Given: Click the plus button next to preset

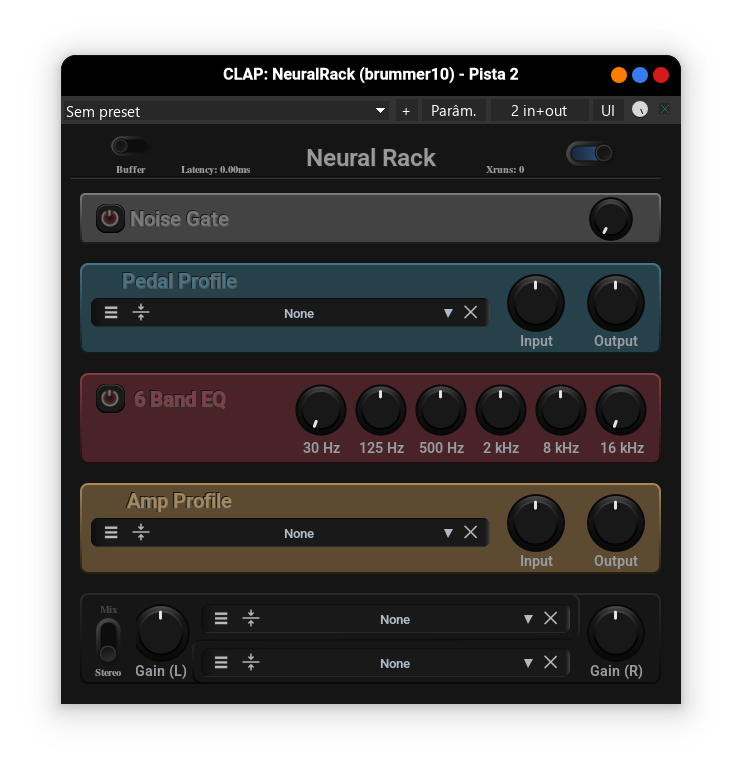Looking at the screenshot, I should (406, 111).
